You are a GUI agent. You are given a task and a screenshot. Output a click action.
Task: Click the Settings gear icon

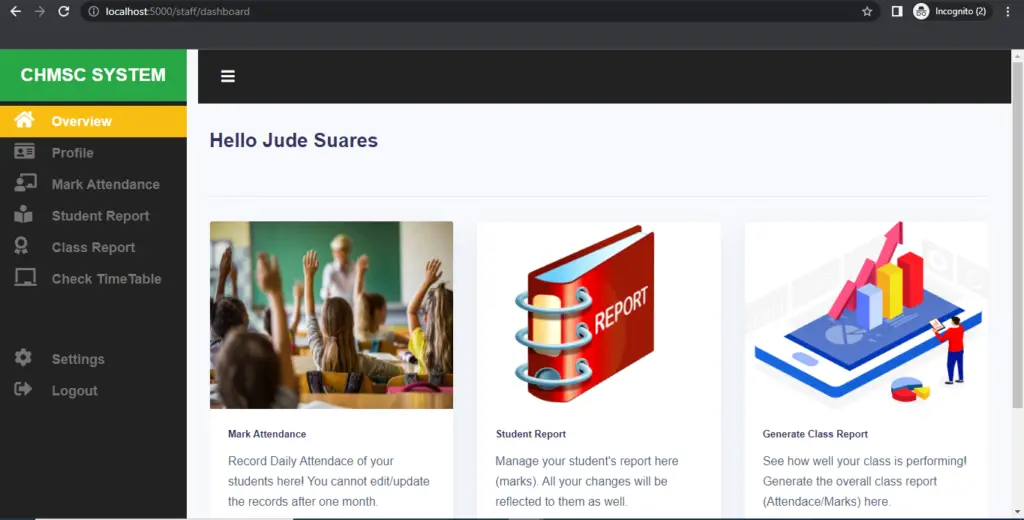point(23,357)
